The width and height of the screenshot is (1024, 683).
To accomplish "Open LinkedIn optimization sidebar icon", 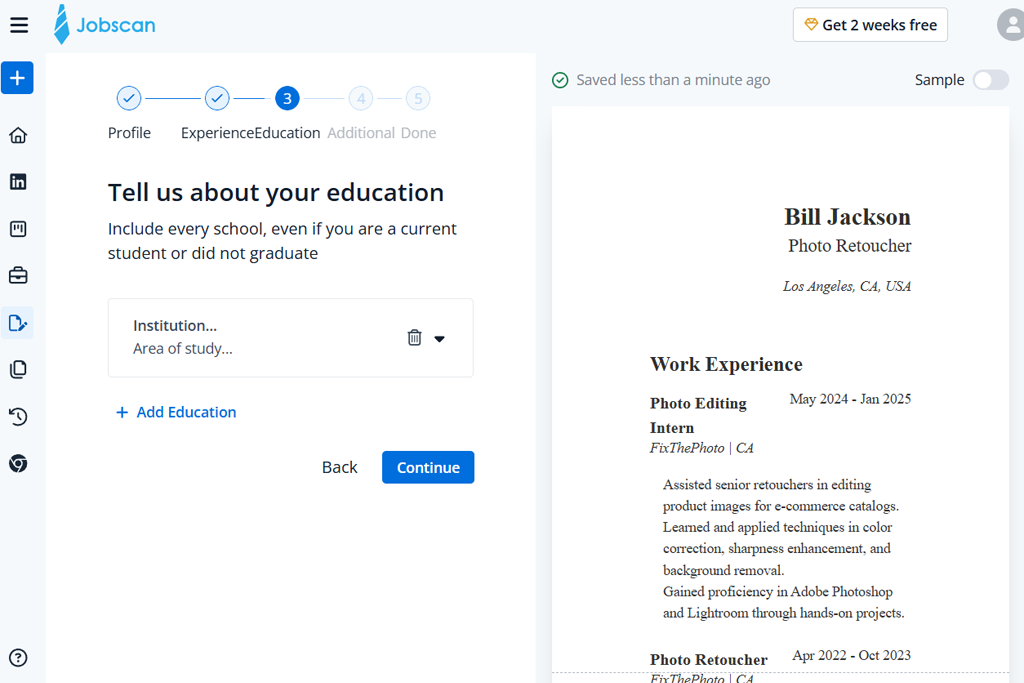I will (18, 182).
